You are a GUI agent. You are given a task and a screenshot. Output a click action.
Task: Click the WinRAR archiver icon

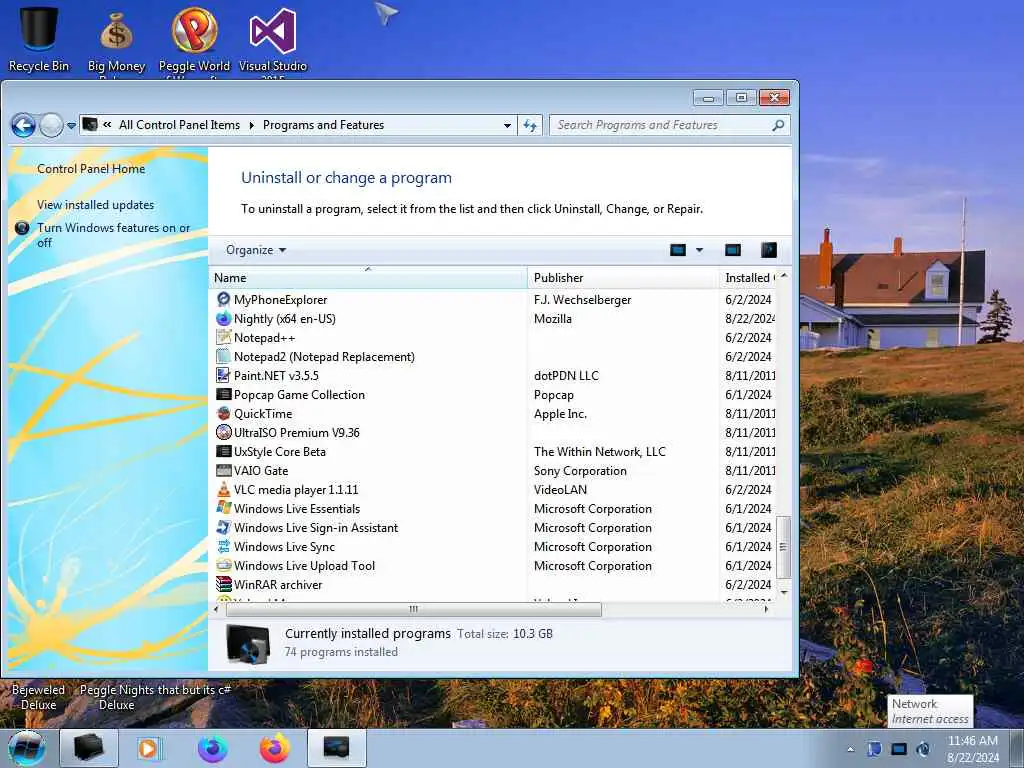pyautogui.click(x=223, y=584)
